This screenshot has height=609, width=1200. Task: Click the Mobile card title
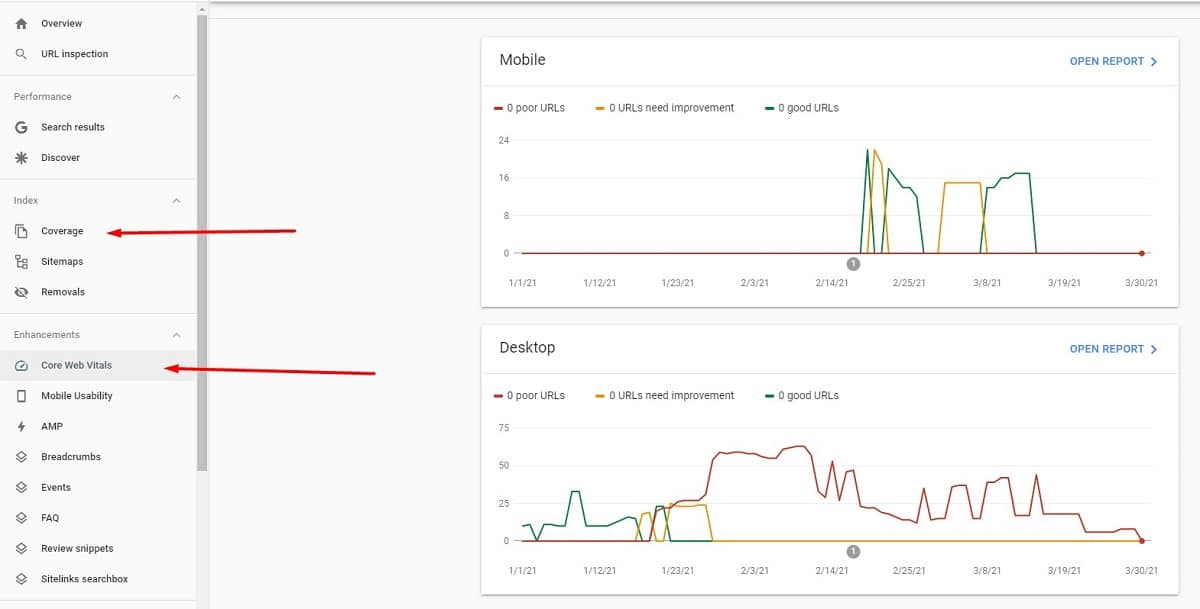[x=523, y=60]
